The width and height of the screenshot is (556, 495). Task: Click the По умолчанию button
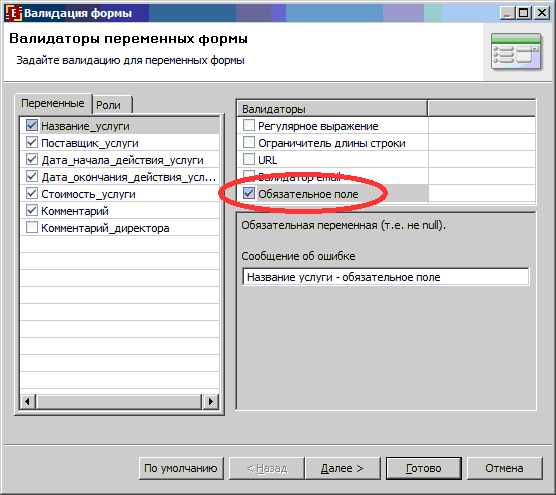click(x=181, y=468)
